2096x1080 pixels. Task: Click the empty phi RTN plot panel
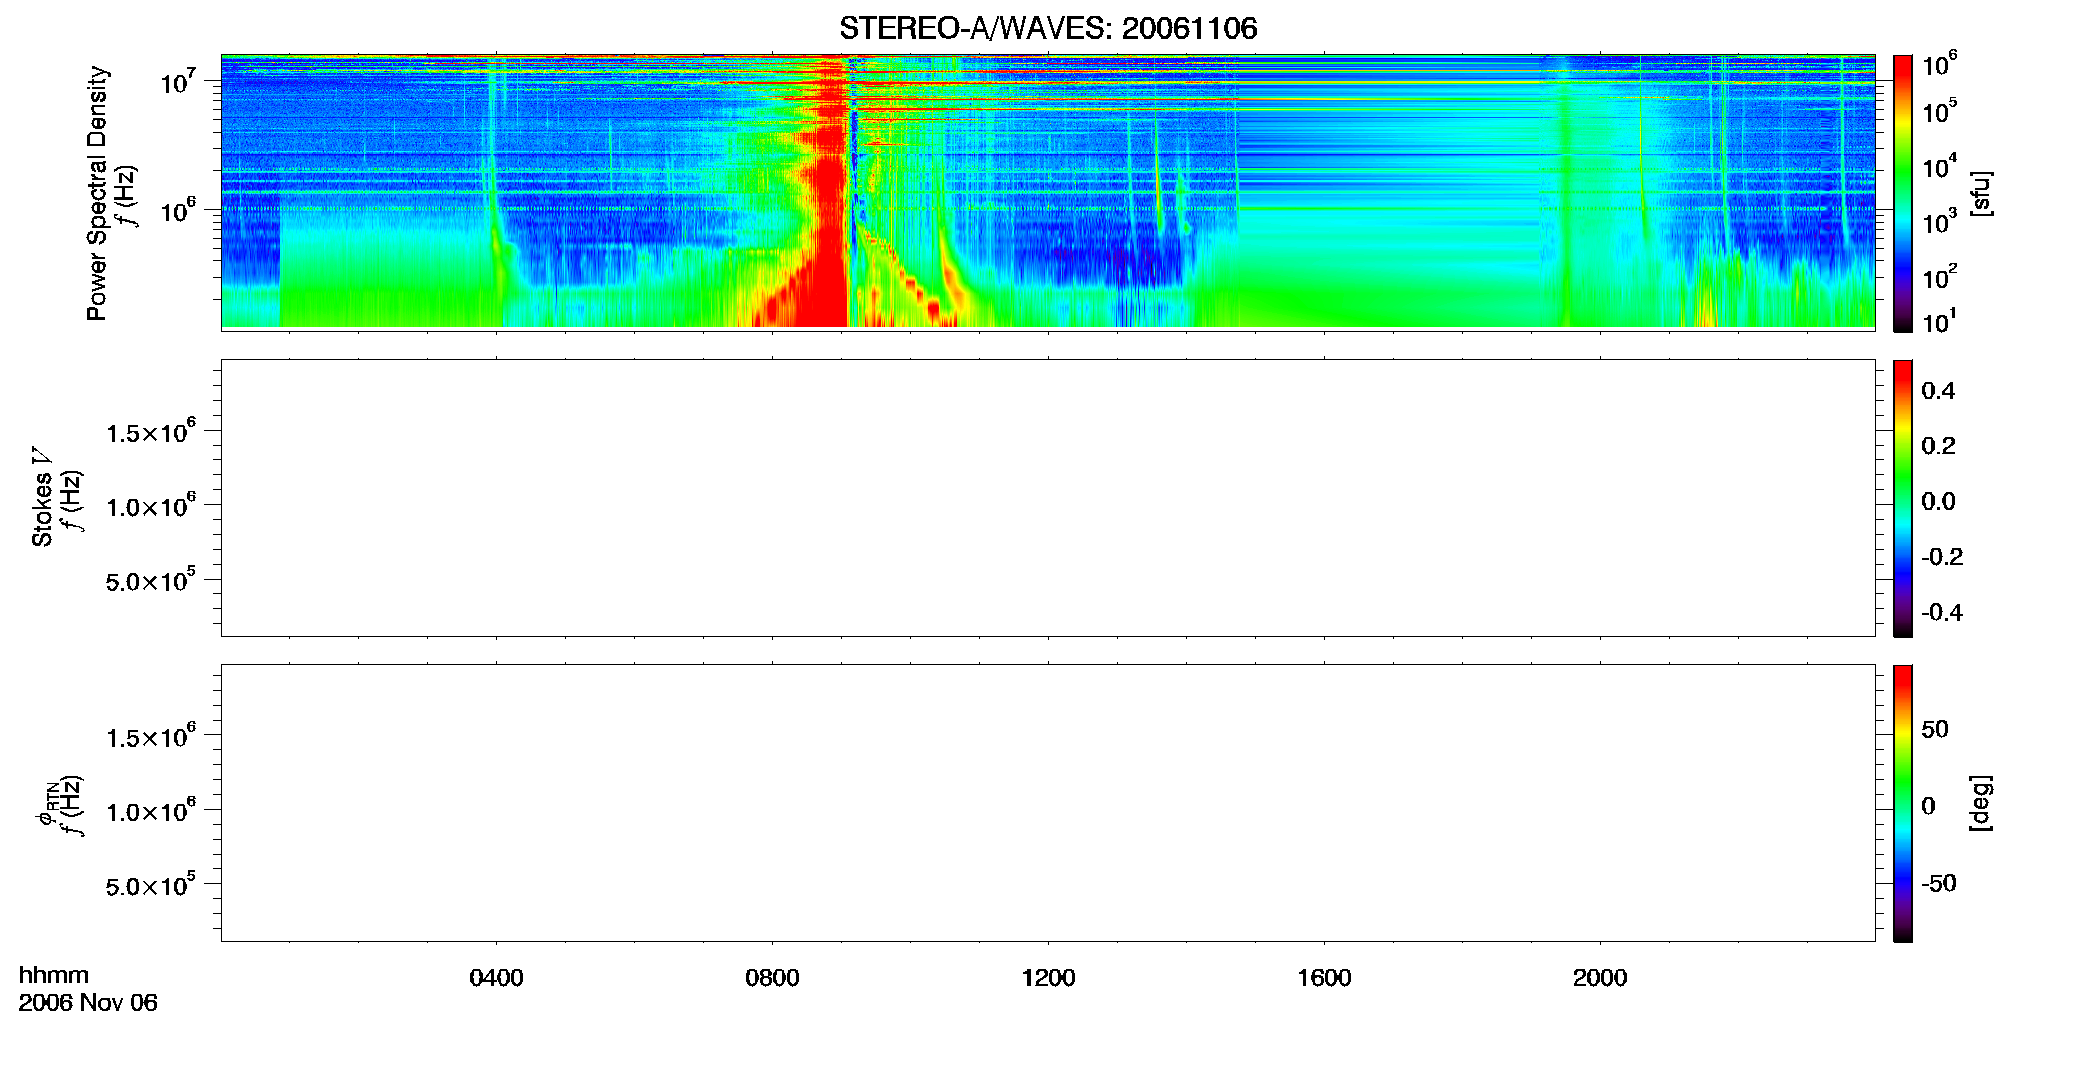pyautogui.click(x=1048, y=803)
